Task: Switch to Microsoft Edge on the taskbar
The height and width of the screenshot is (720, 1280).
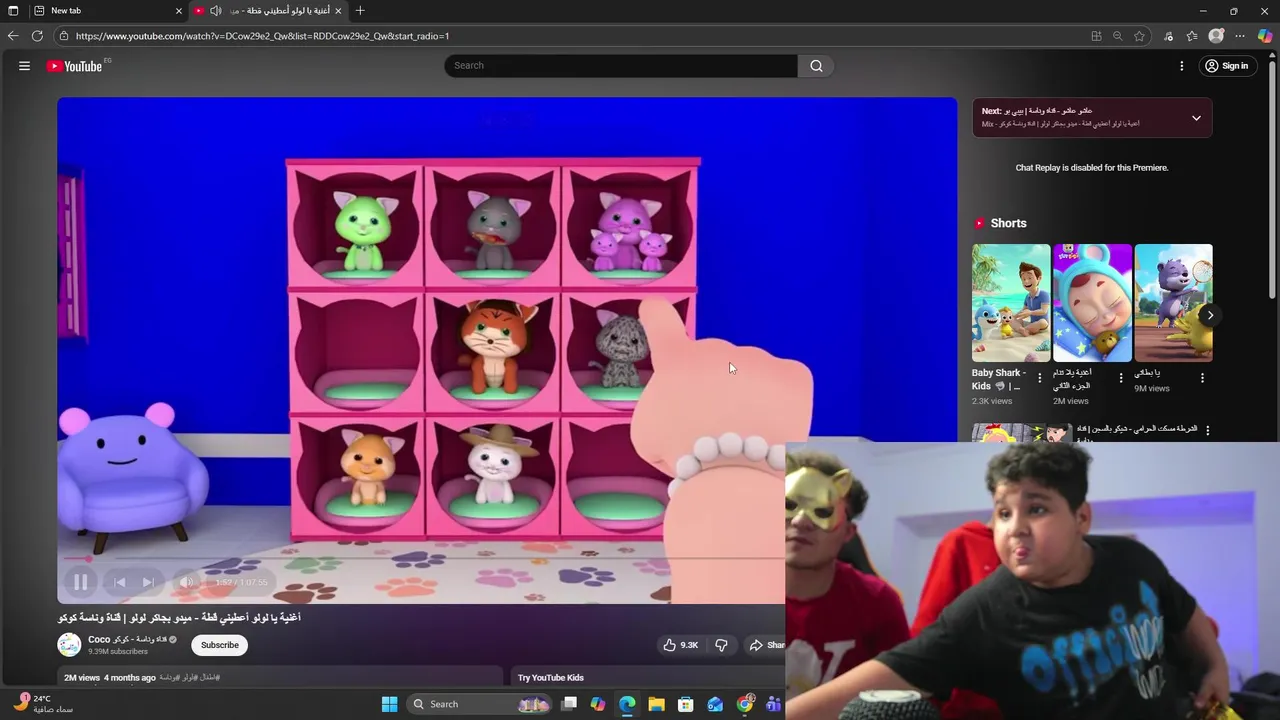Action: point(627,704)
